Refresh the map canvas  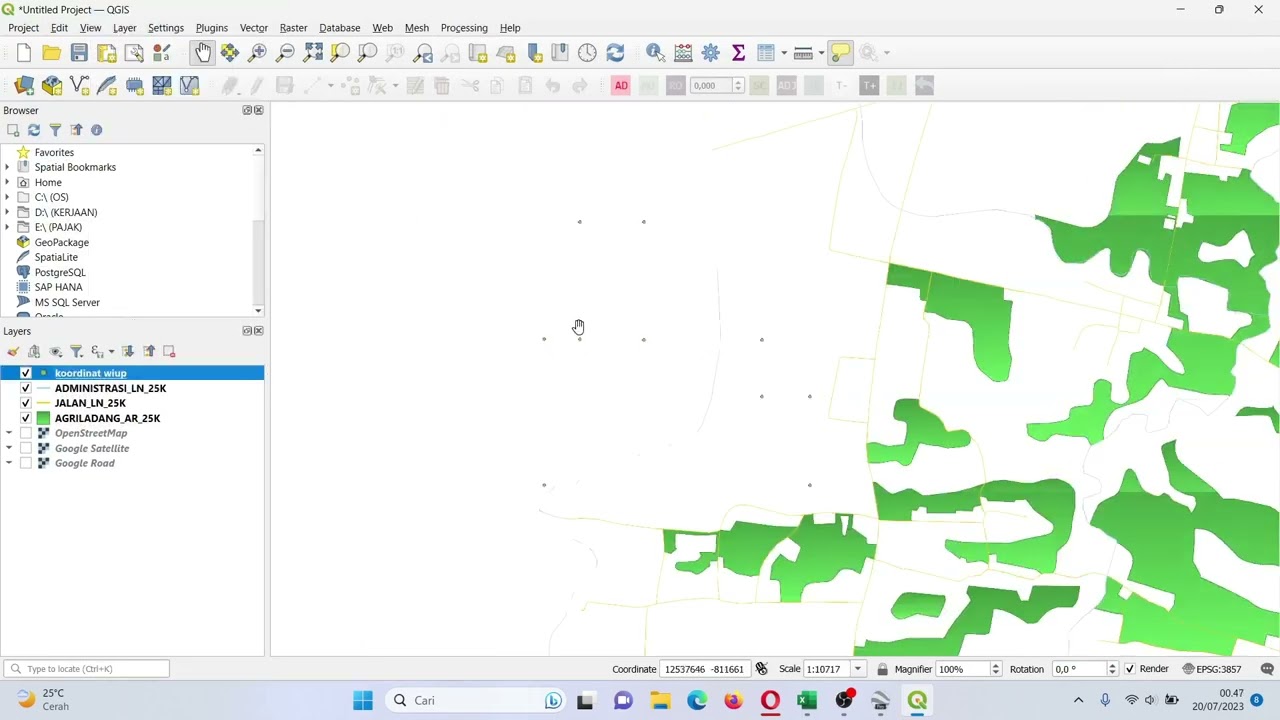(615, 53)
